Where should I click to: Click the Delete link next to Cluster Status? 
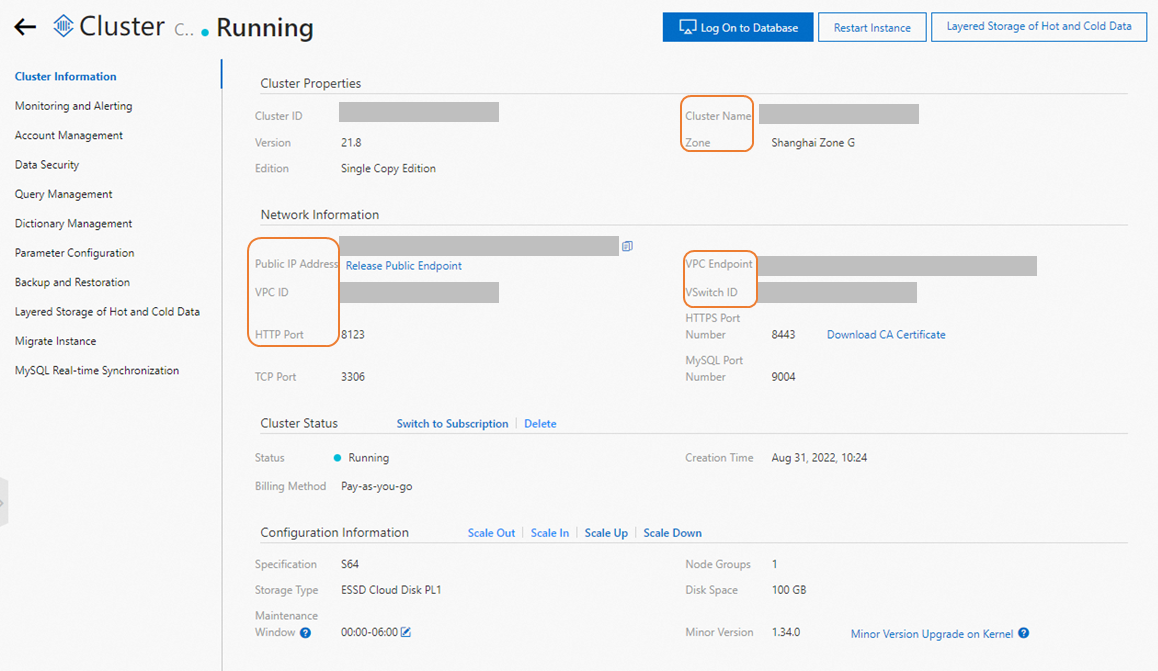tap(540, 423)
